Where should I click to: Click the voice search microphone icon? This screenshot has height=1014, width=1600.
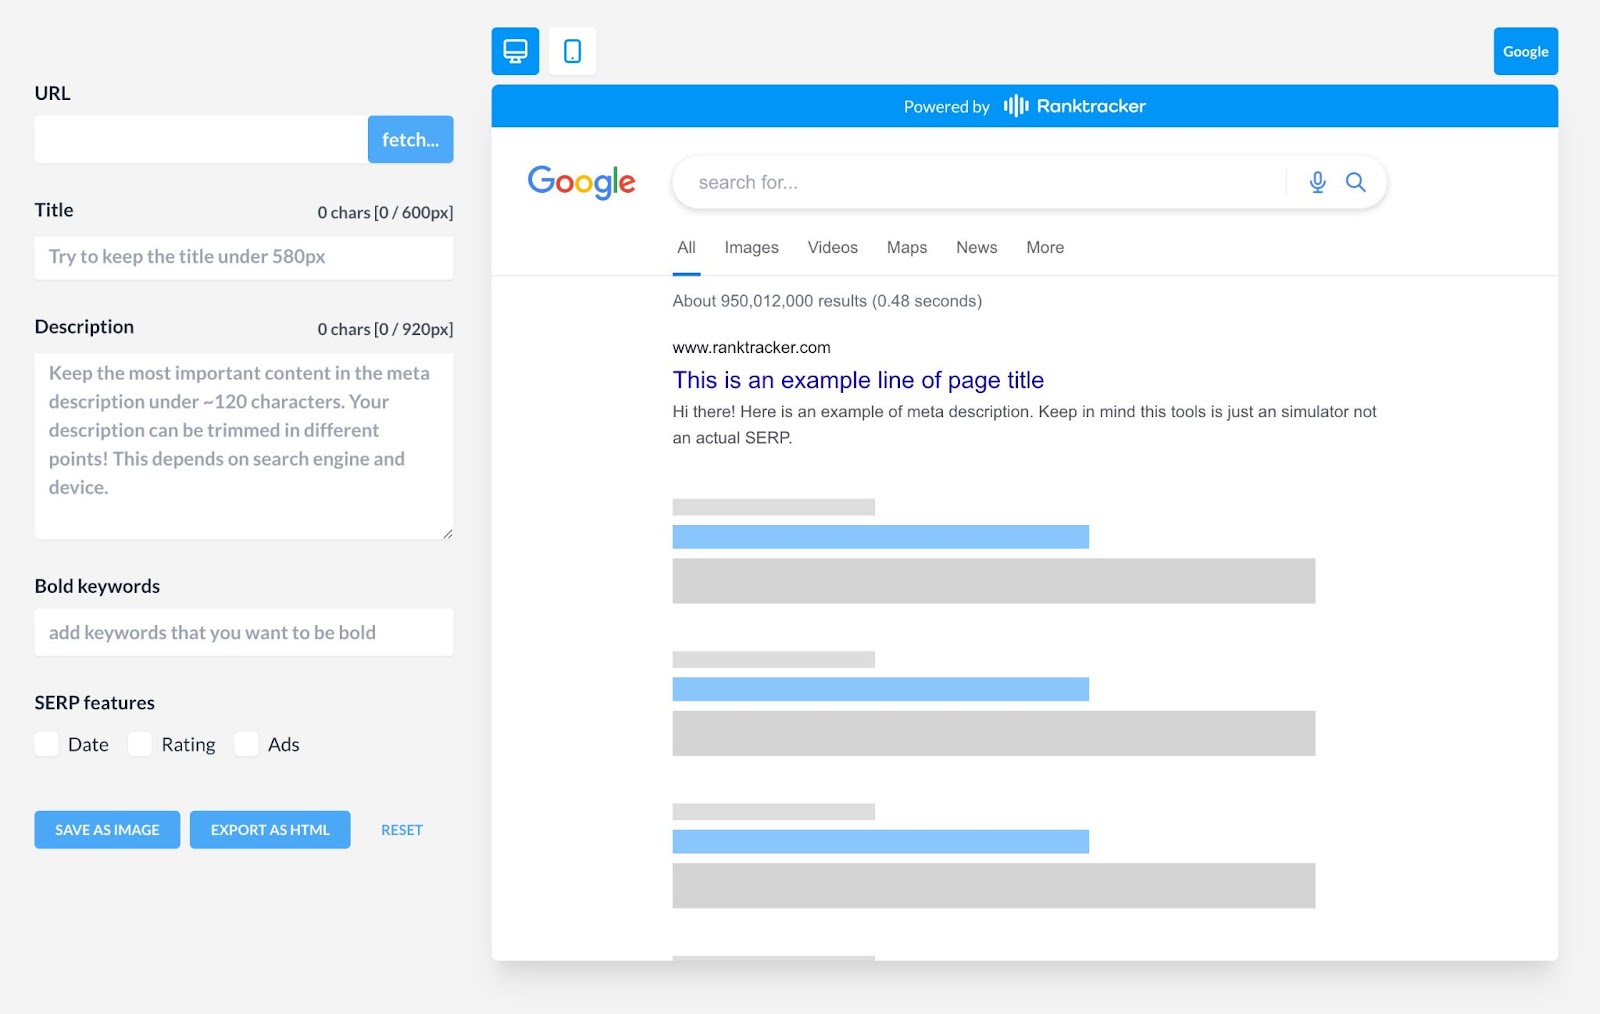(1317, 182)
